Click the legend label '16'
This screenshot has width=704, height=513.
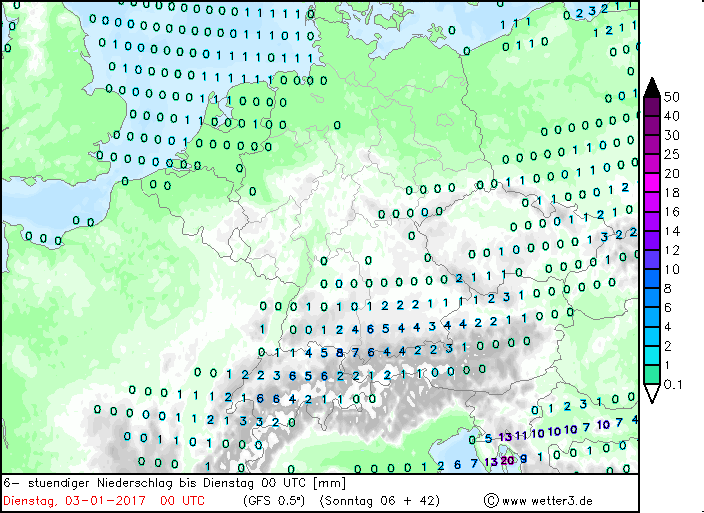tap(672, 212)
